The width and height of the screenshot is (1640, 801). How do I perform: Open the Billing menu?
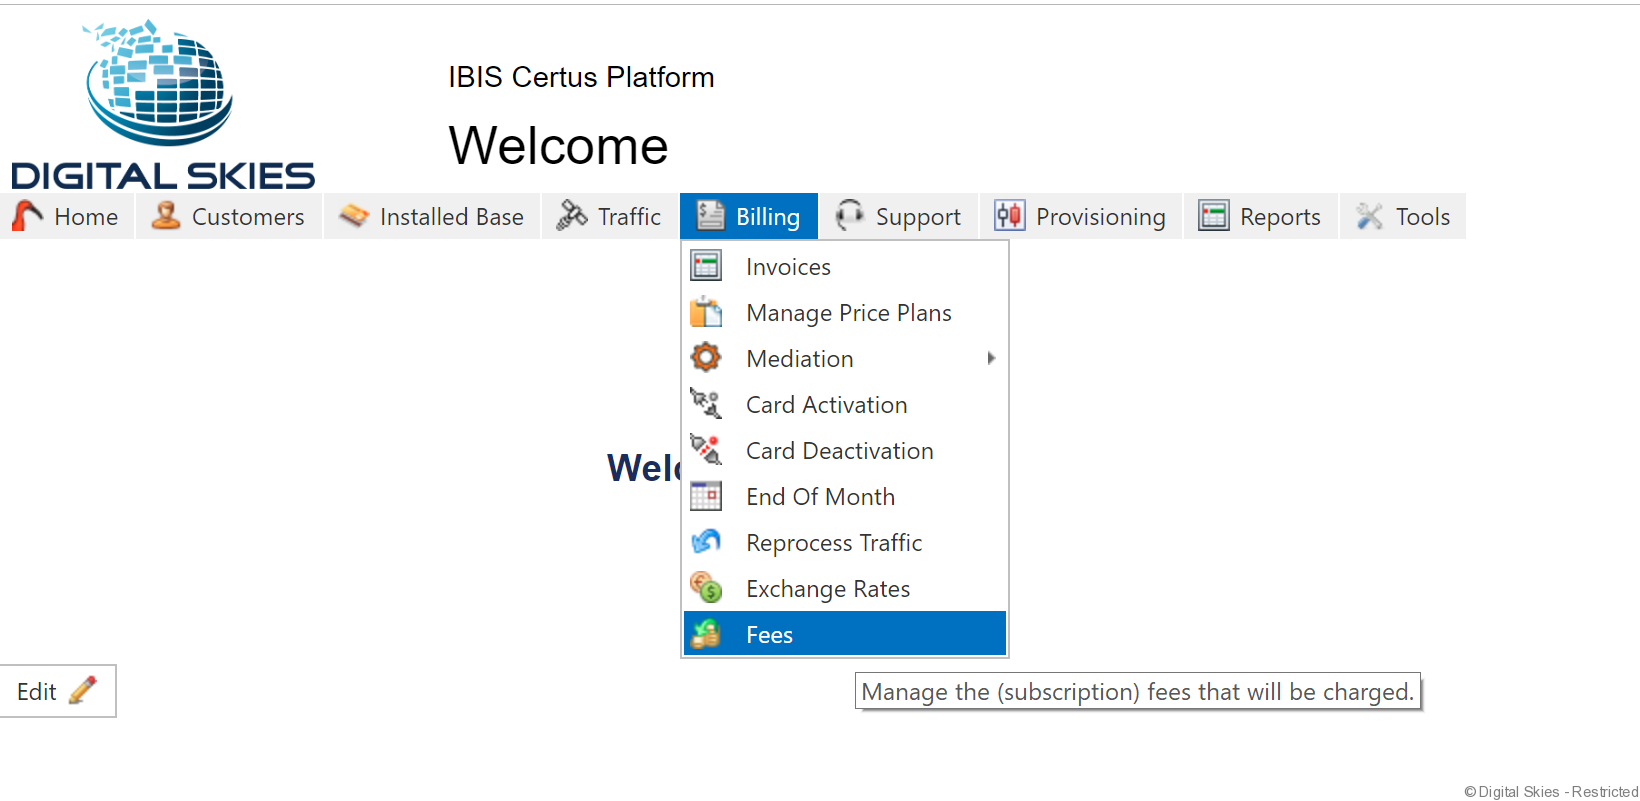point(749,216)
